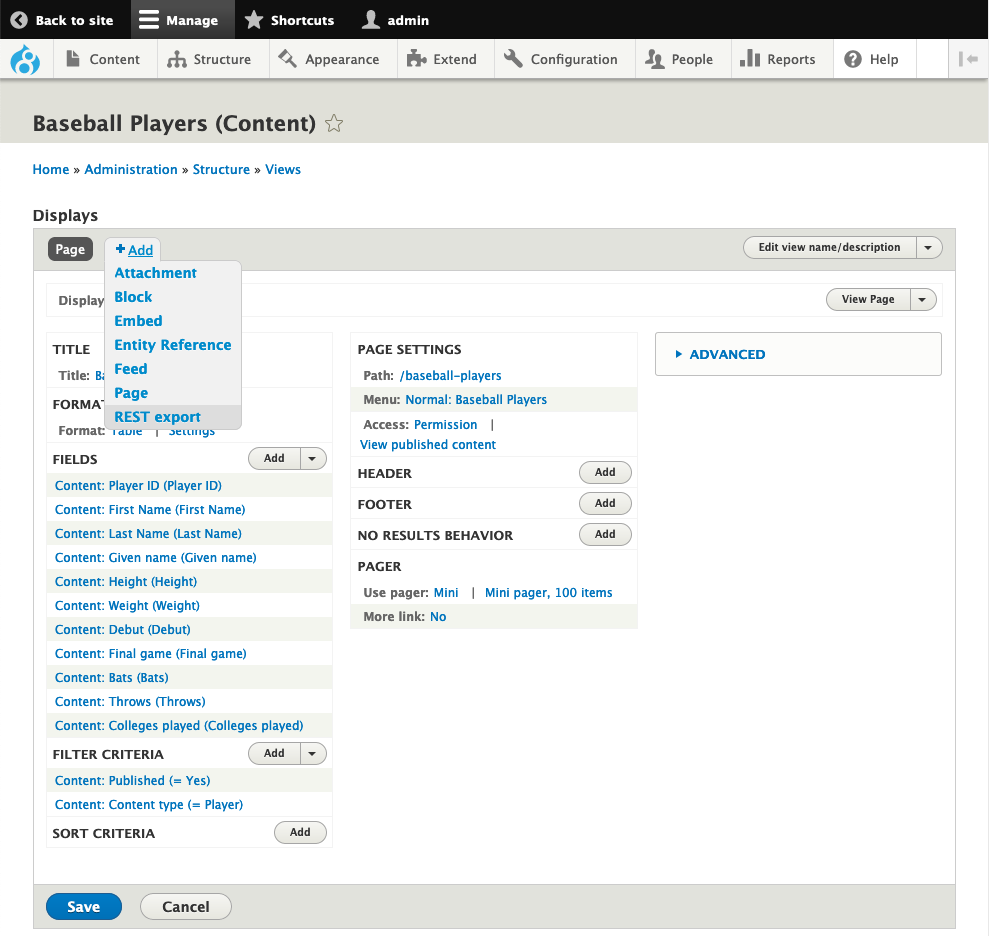This screenshot has width=989, height=936.
Task: Open the View published content link
Action: (x=427, y=444)
